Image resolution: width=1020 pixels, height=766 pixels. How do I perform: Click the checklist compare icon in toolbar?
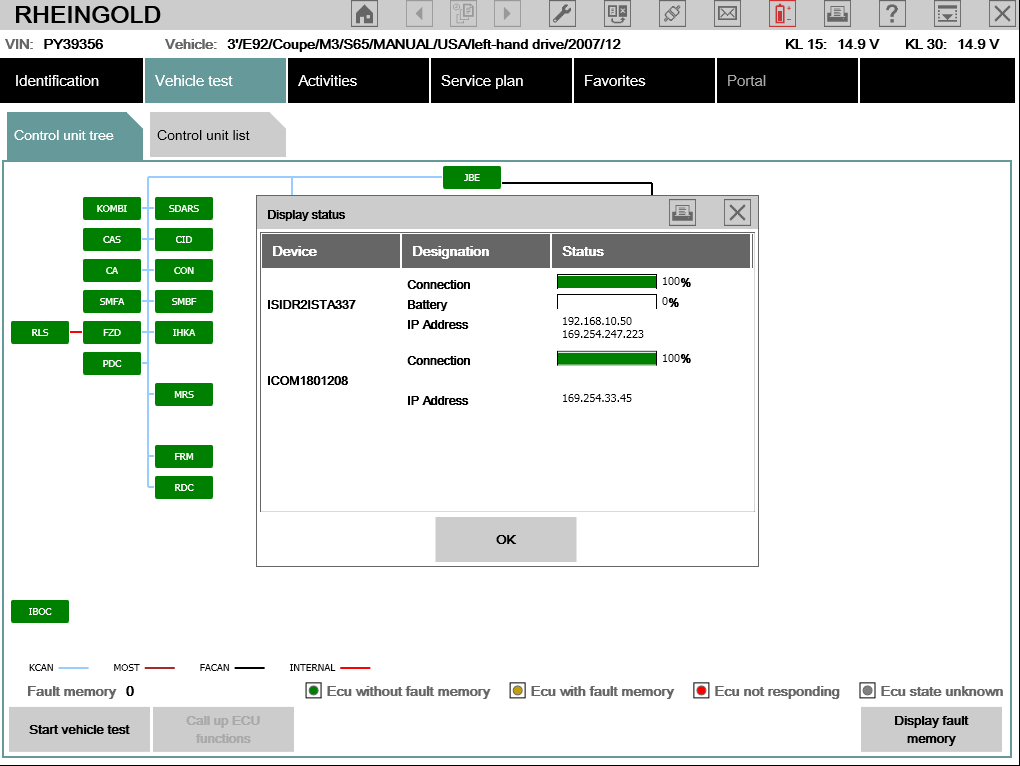[x=618, y=14]
